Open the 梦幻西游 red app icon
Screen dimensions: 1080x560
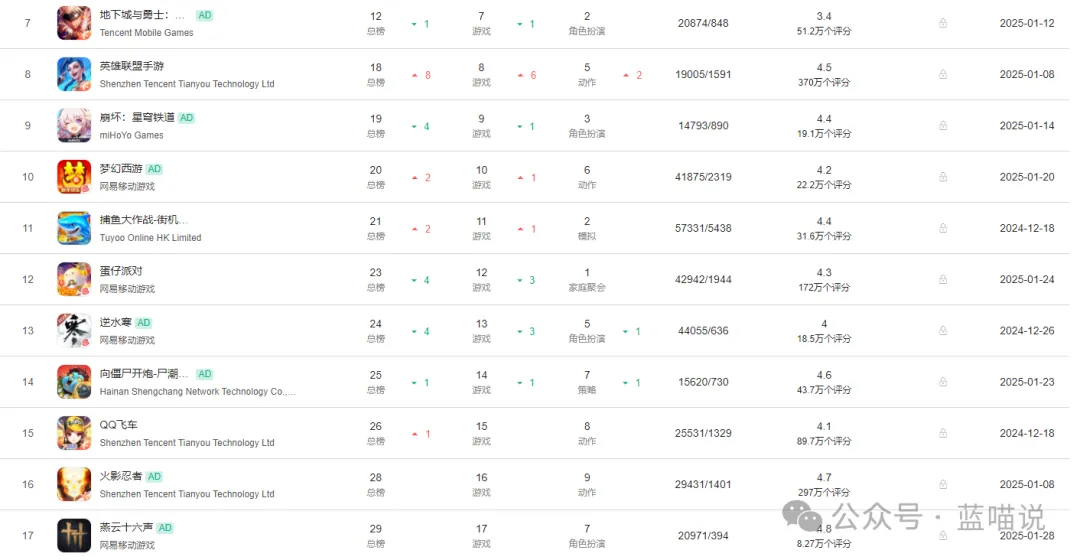click(x=74, y=176)
